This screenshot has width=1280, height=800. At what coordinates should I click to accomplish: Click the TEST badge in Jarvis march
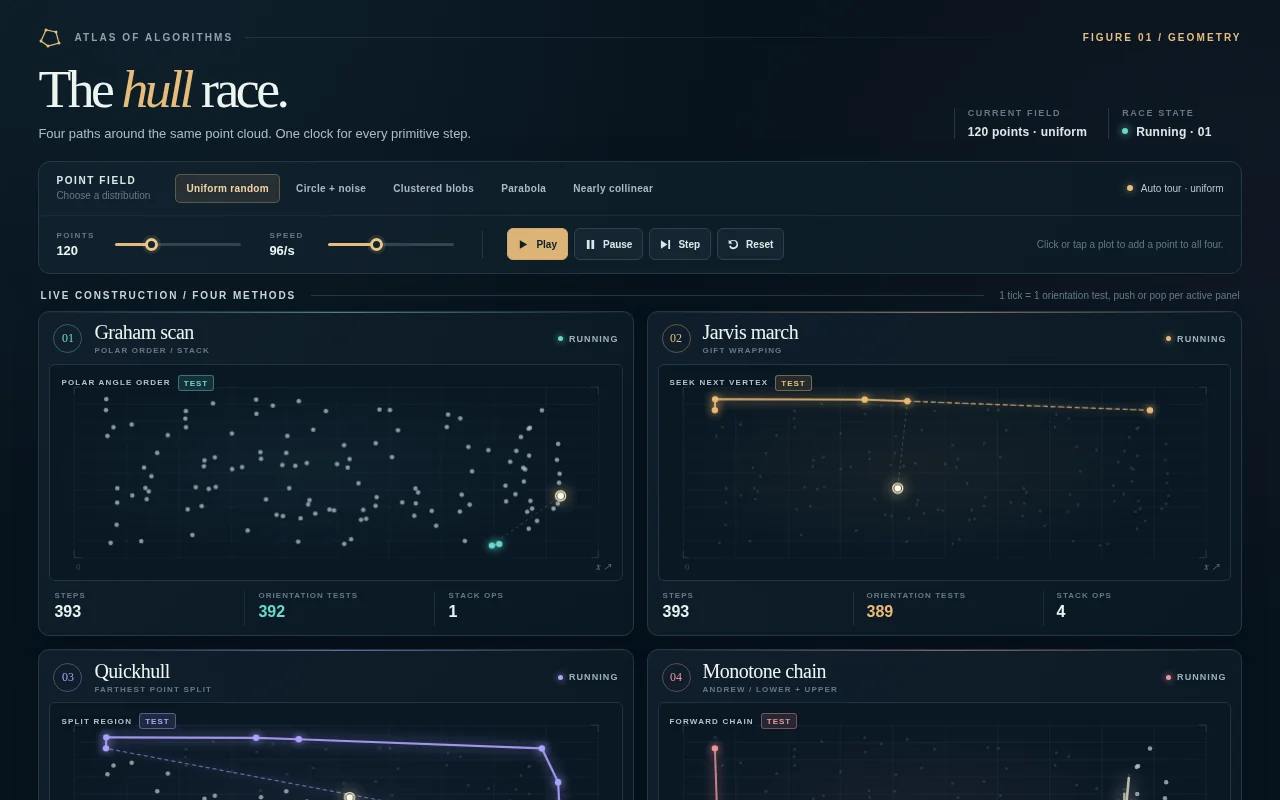point(793,383)
